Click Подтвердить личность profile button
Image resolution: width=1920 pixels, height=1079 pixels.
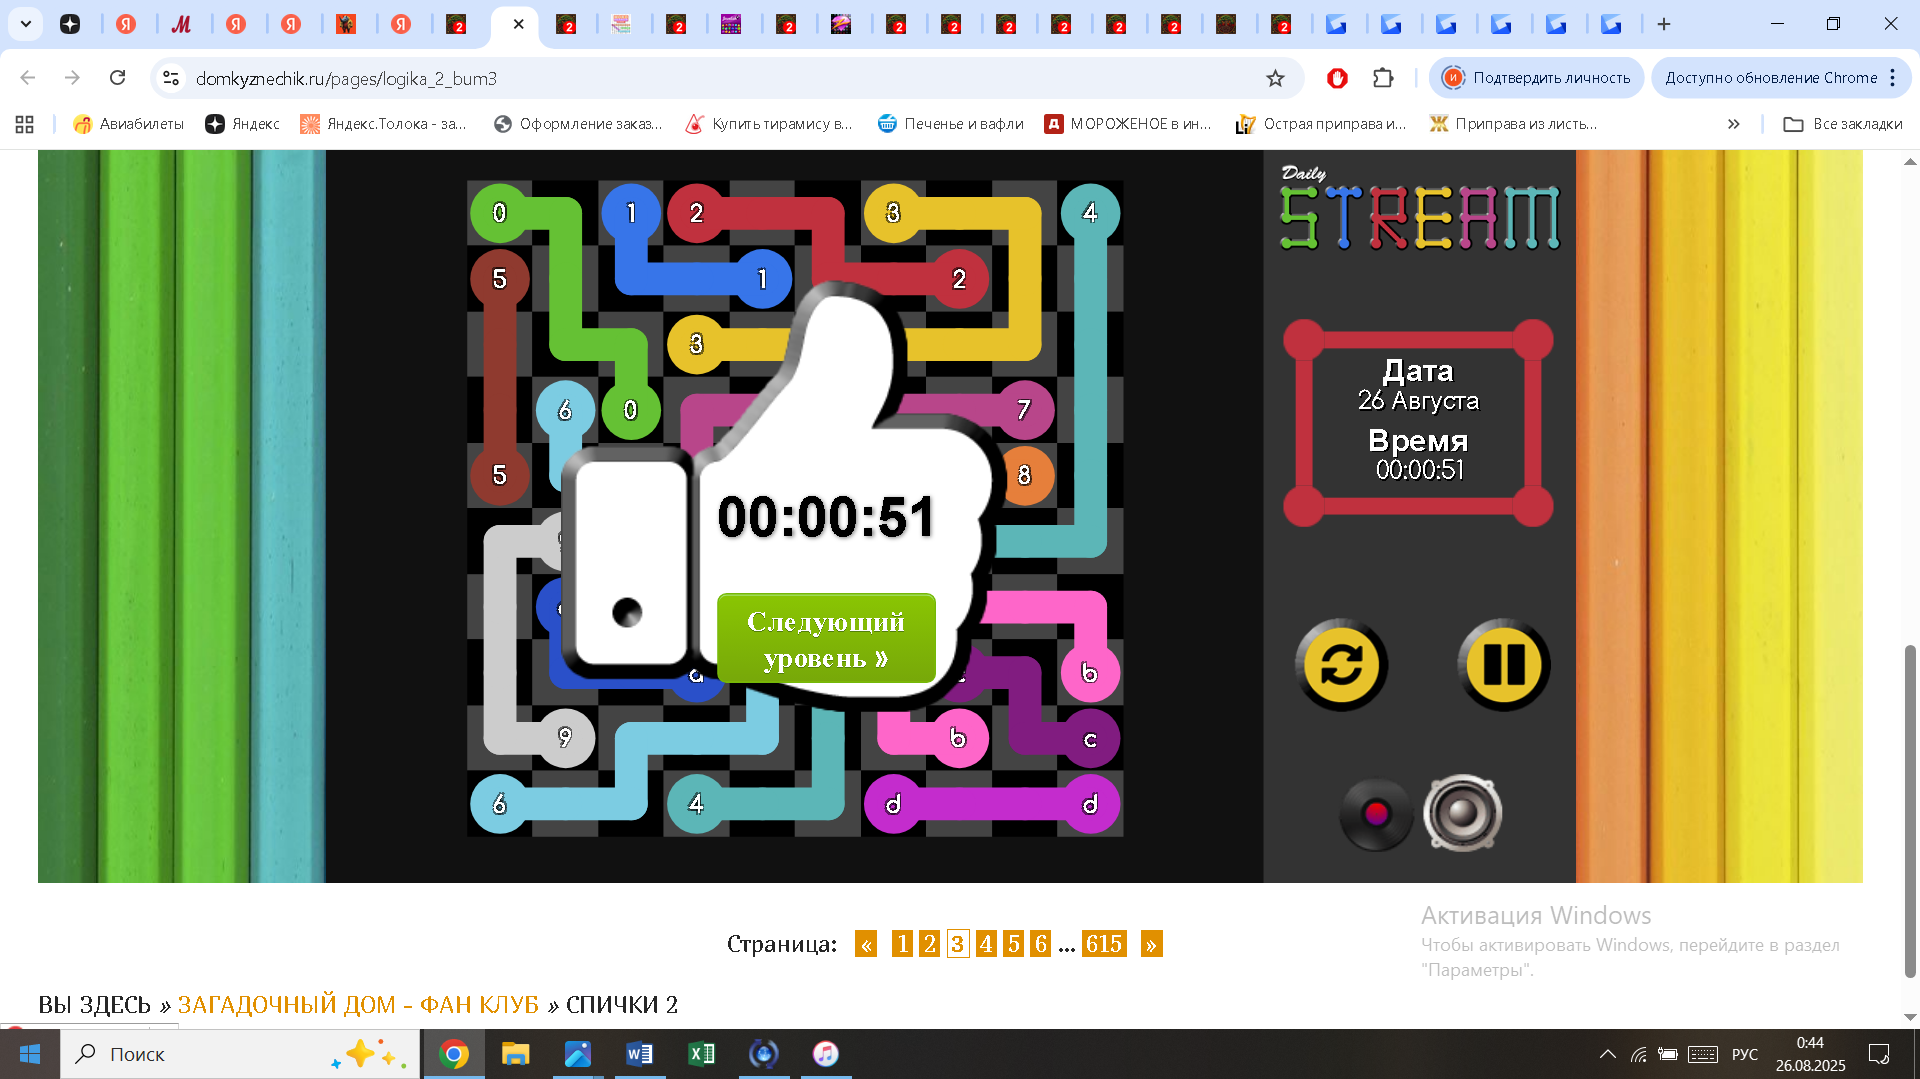tap(1537, 78)
